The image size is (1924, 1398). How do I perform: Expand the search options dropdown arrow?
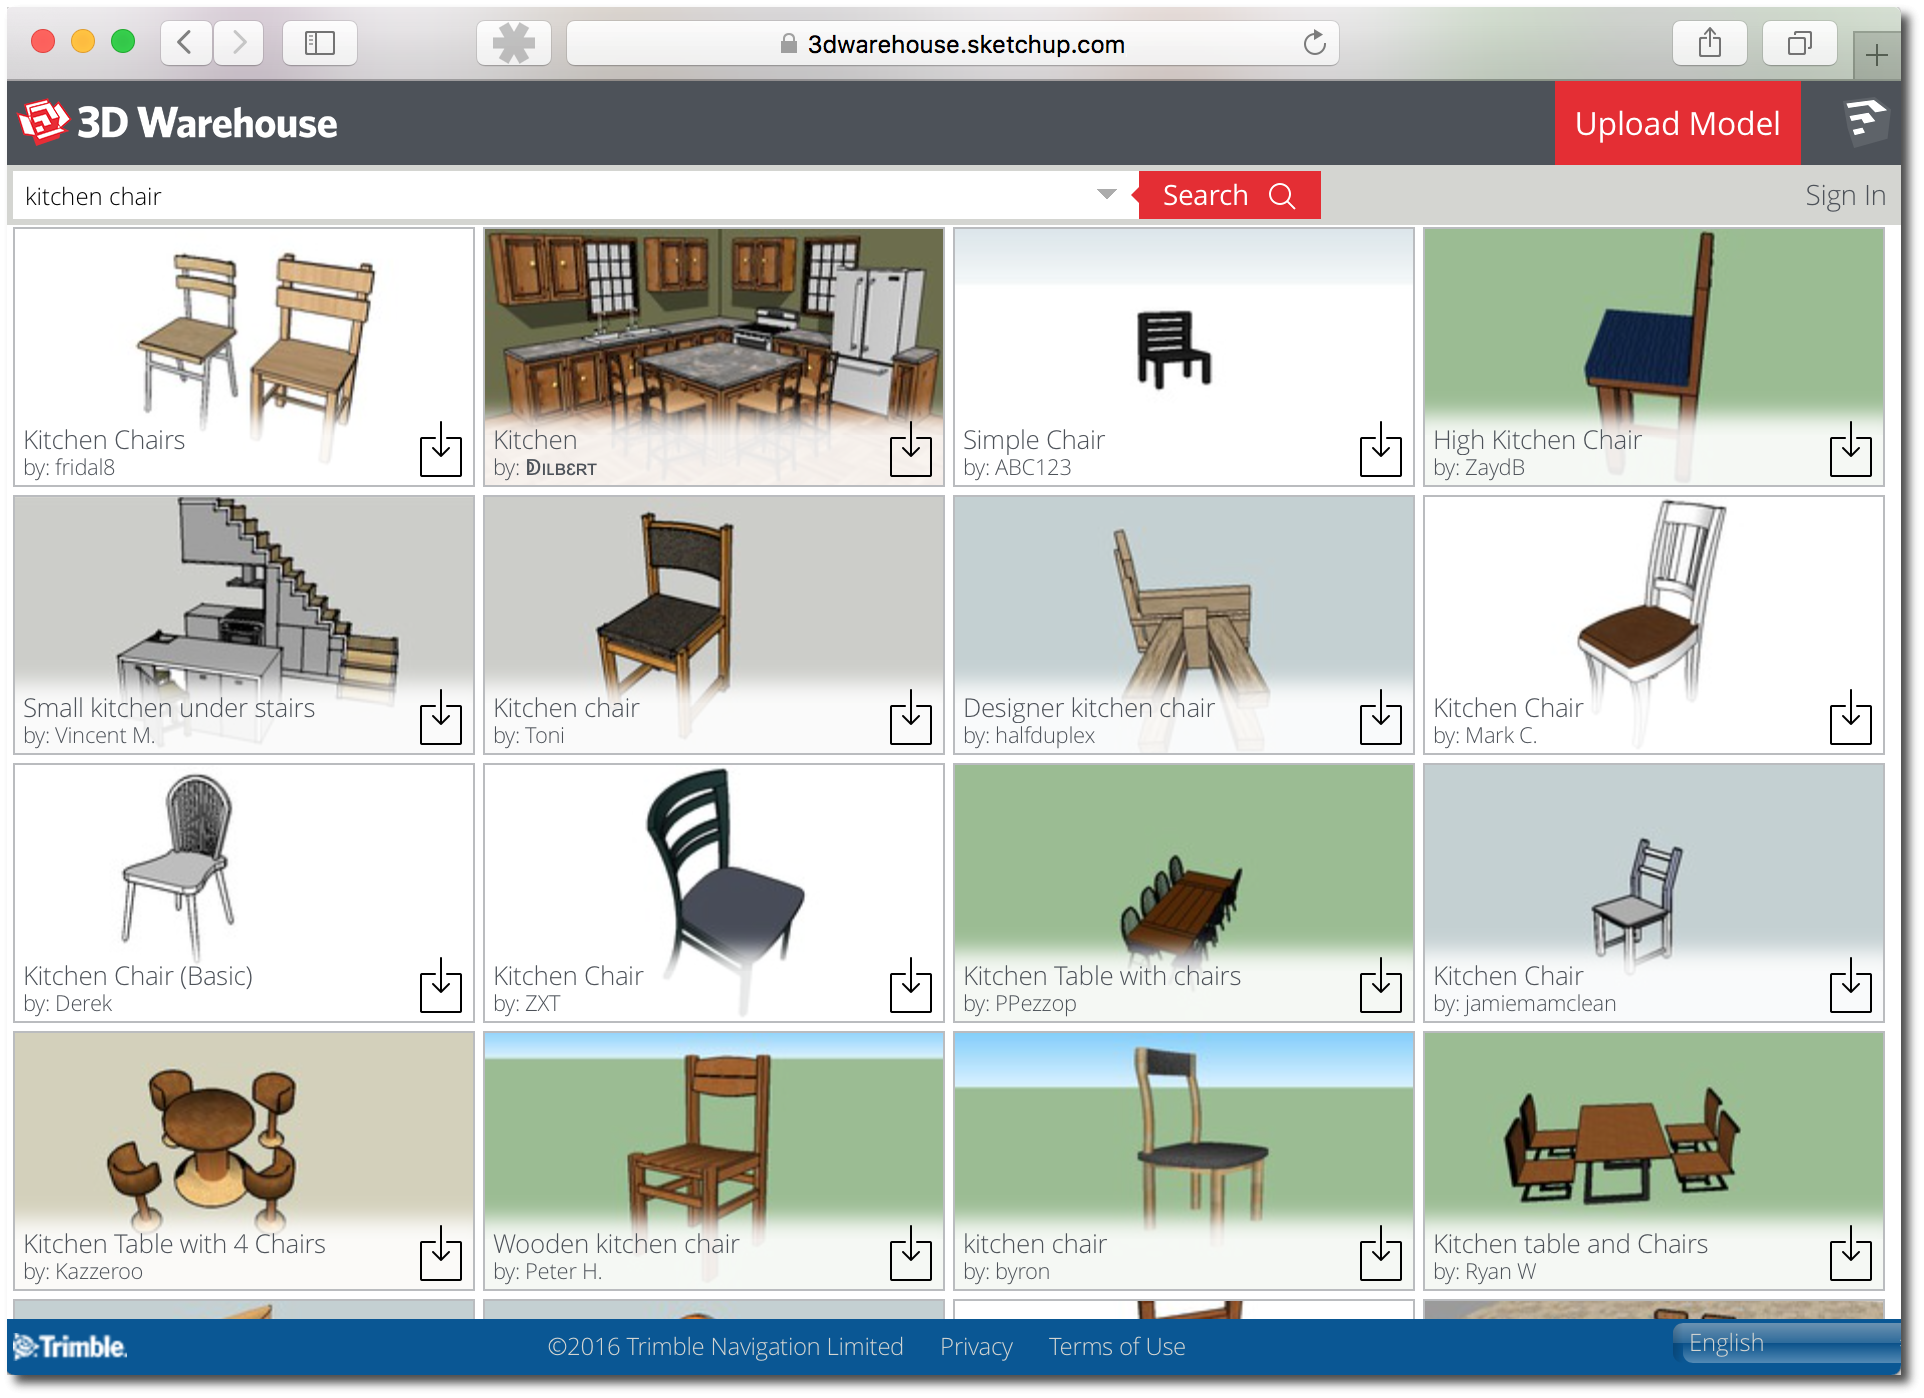click(1106, 194)
